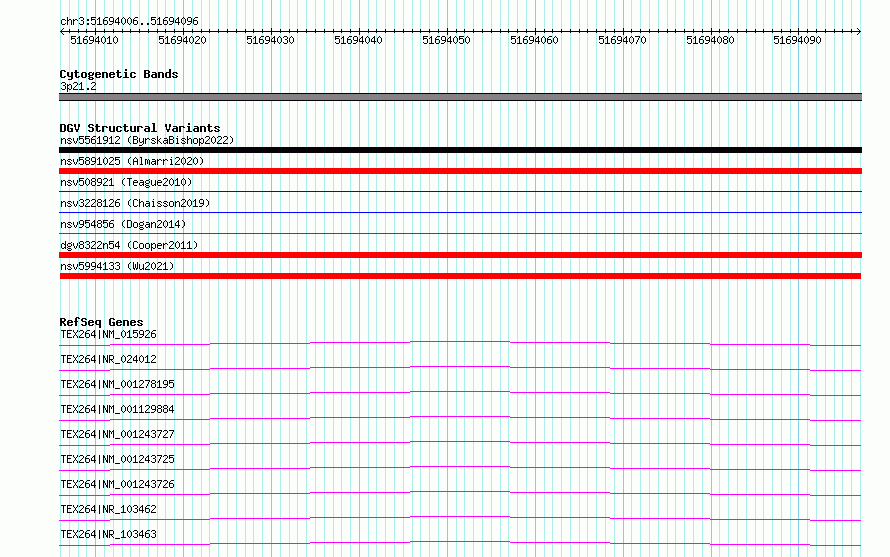Viewport: 890px width, 557px height.
Task: Select transcript TEX264|NM_001278195
Action: click(117, 384)
